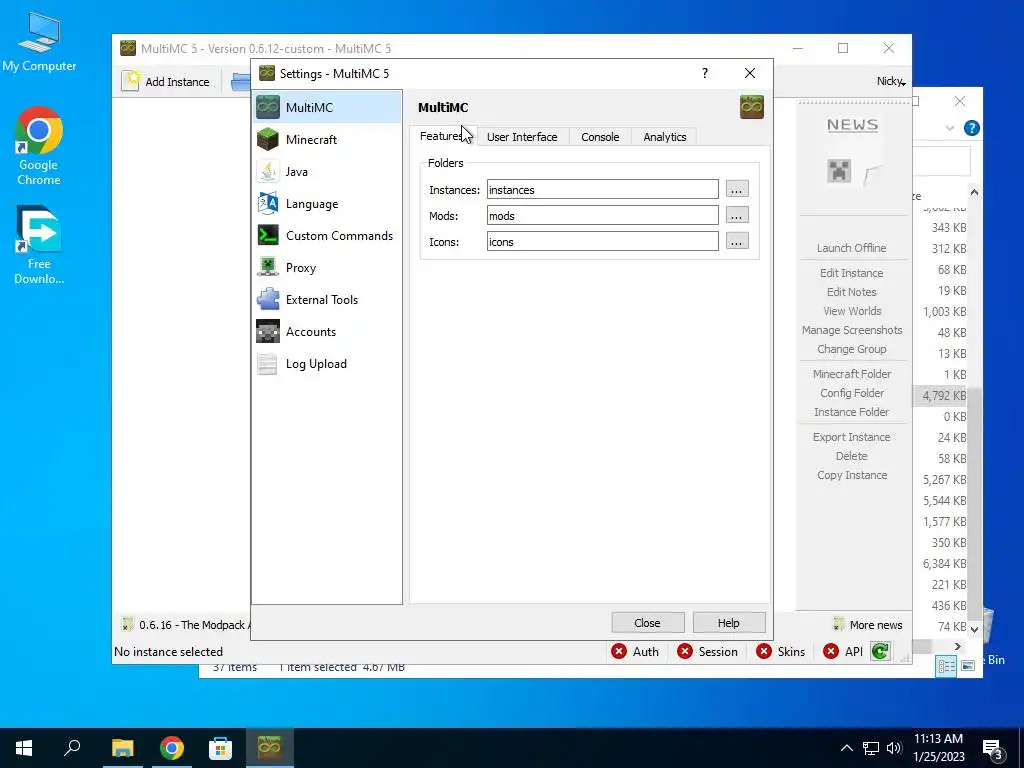Browse for Instances folder
The height and width of the screenshot is (768, 1024).
(737, 189)
